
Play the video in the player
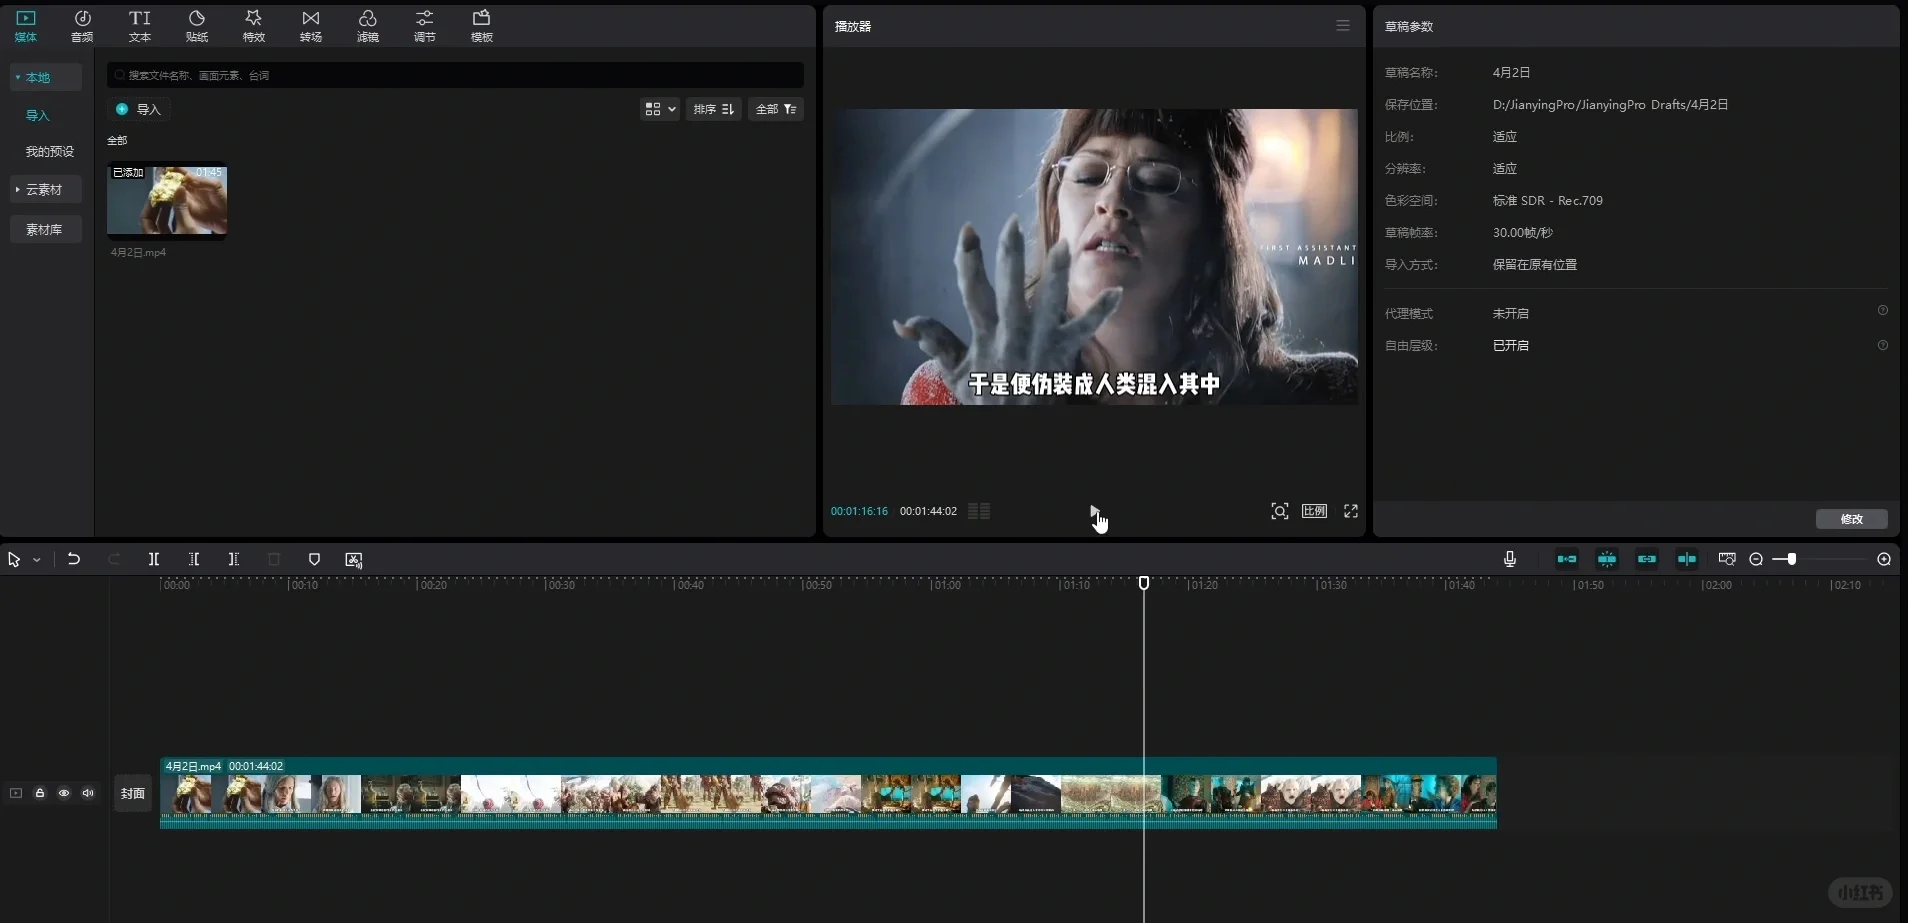point(1094,511)
